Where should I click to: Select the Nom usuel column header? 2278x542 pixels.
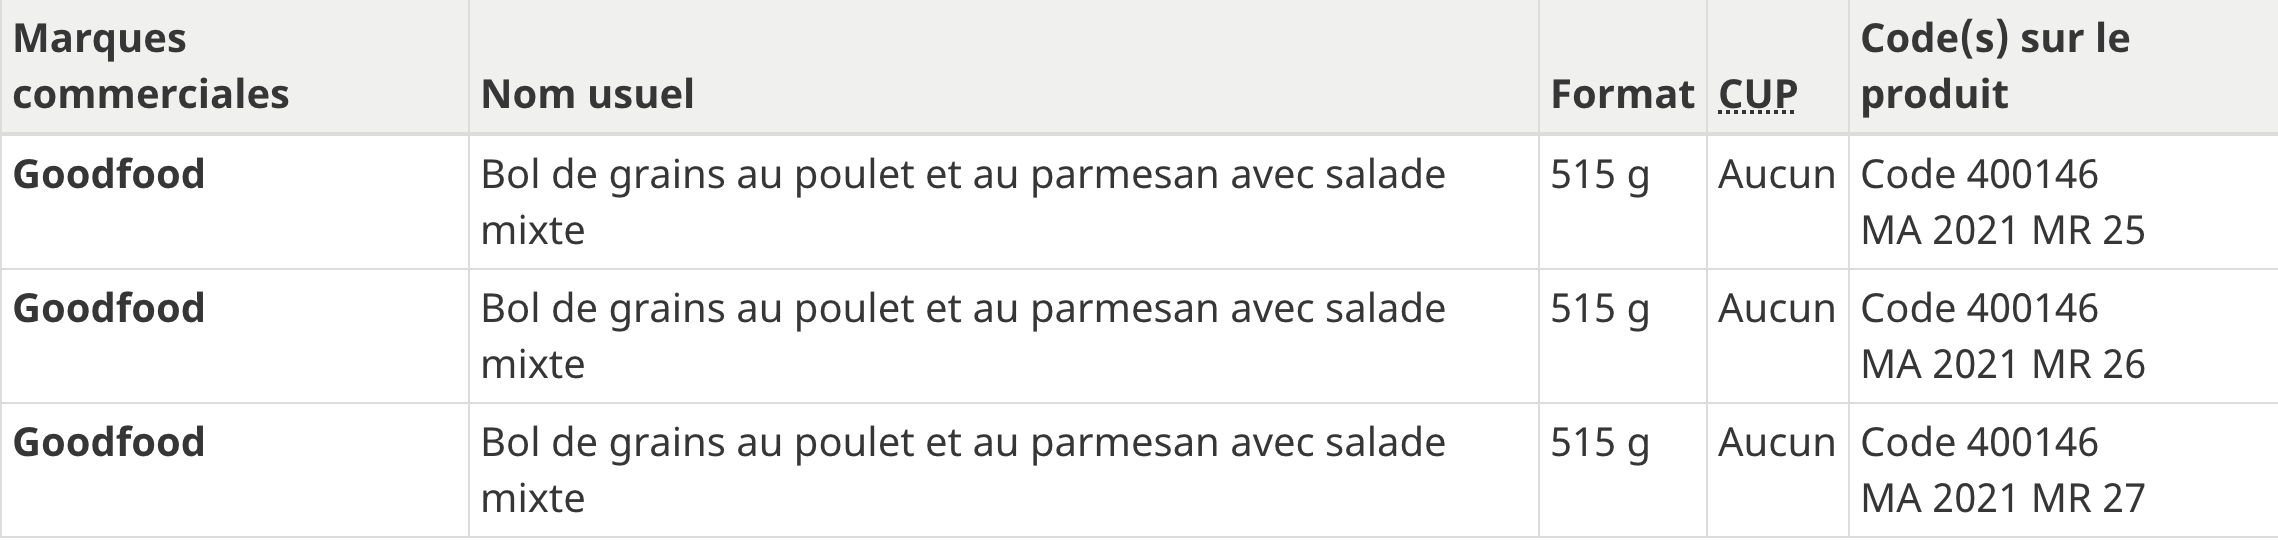[587, 94]
